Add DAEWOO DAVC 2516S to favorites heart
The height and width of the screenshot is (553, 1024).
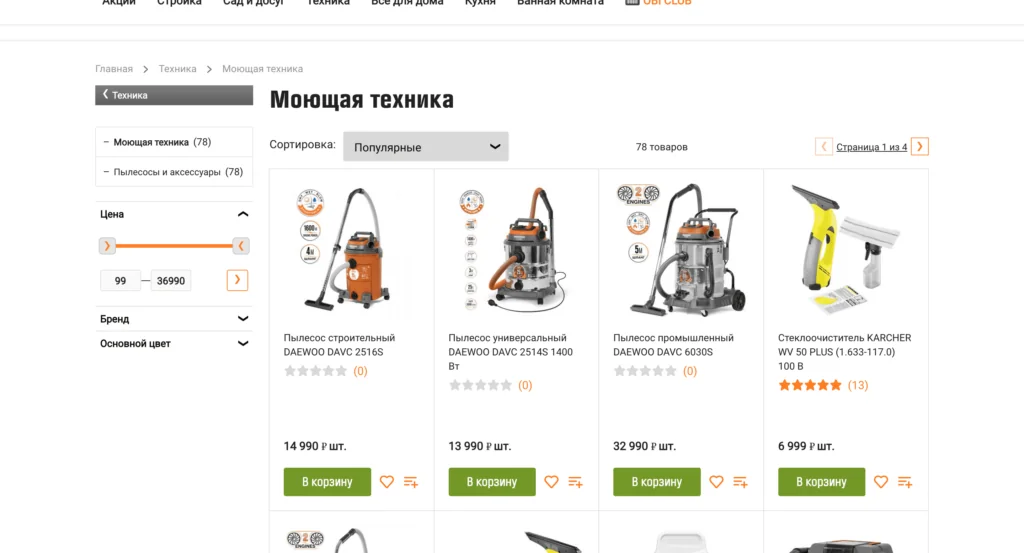[387, 482]
